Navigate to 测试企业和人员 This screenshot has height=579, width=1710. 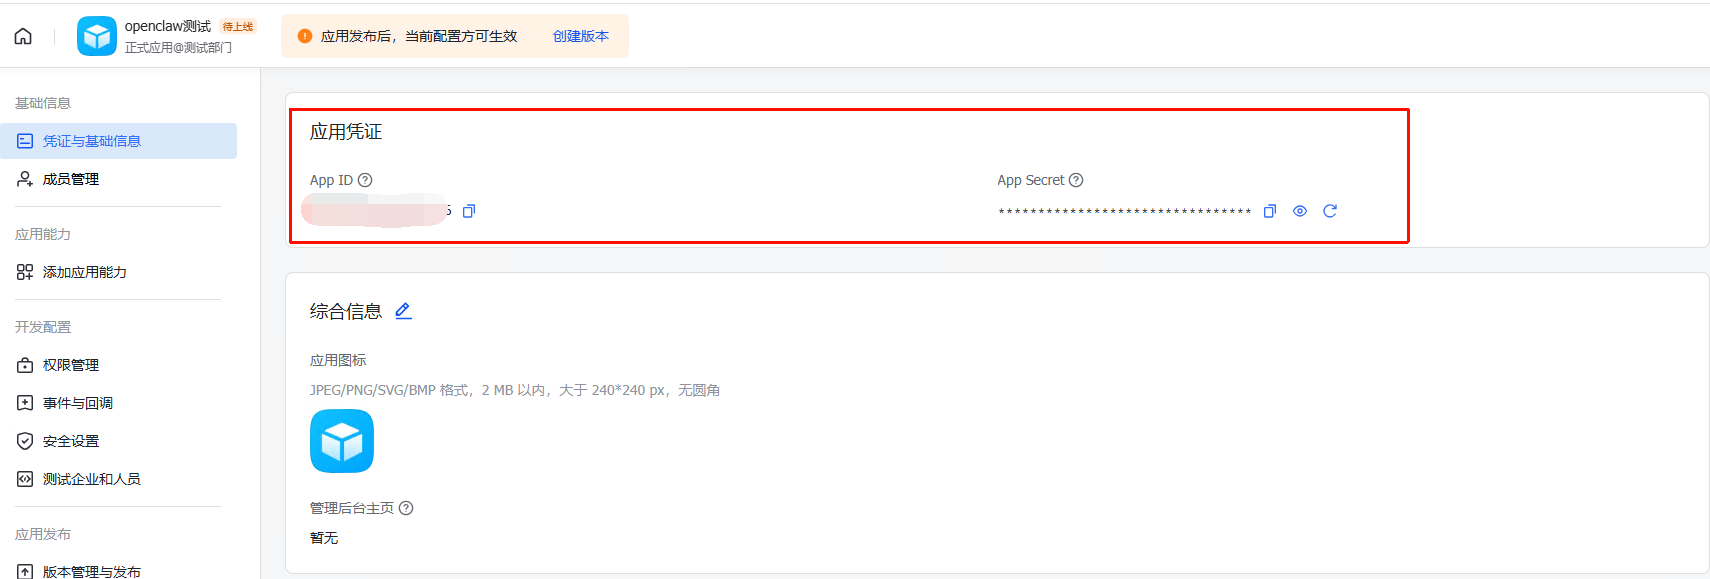91,479
